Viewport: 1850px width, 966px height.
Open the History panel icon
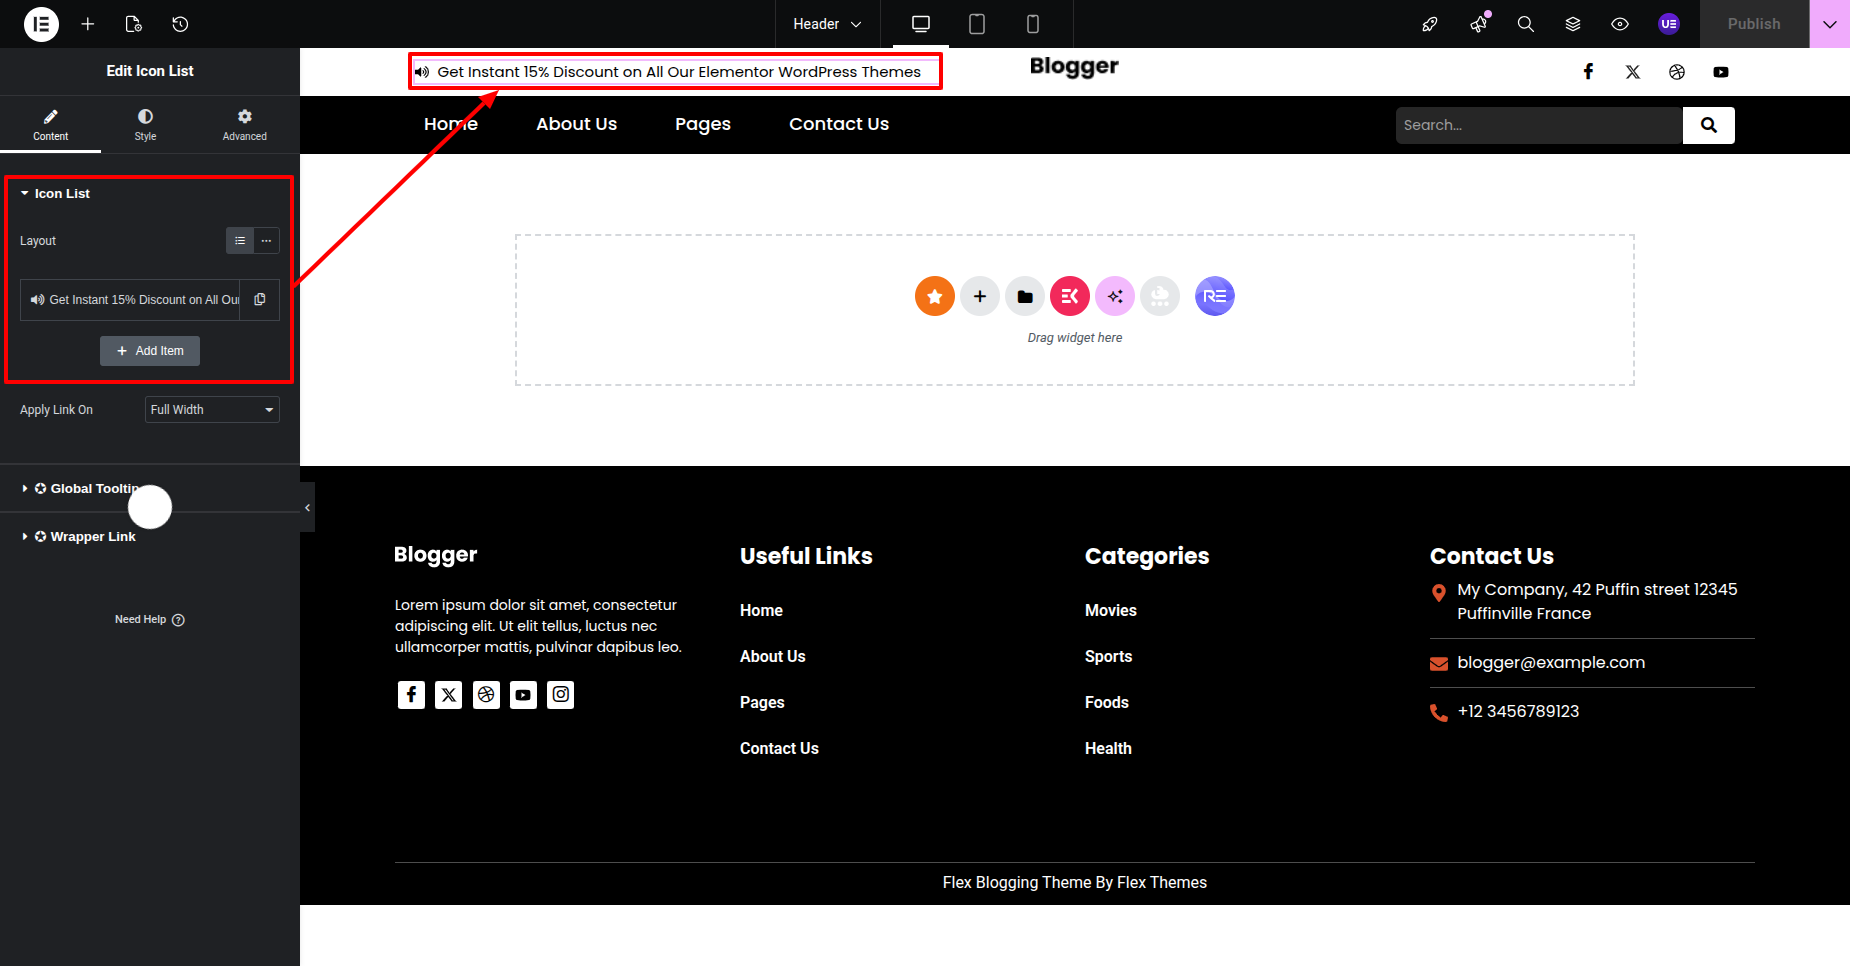tap(180, 24)
